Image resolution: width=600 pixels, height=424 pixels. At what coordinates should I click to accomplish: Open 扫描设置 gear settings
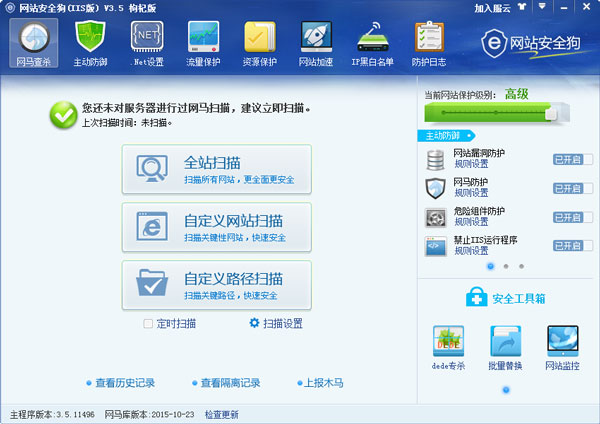(276, 323)
